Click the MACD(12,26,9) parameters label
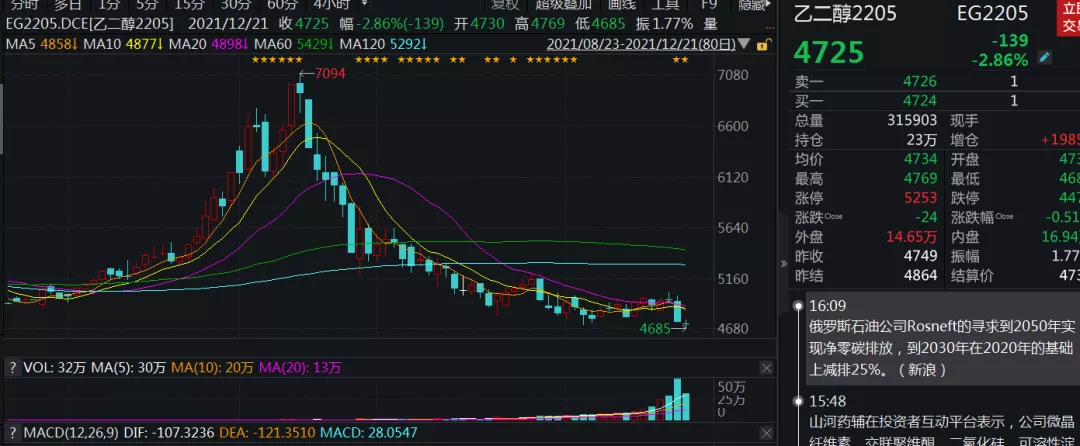The height and width of the screenshot is (446, 1080). coord(71,433)
